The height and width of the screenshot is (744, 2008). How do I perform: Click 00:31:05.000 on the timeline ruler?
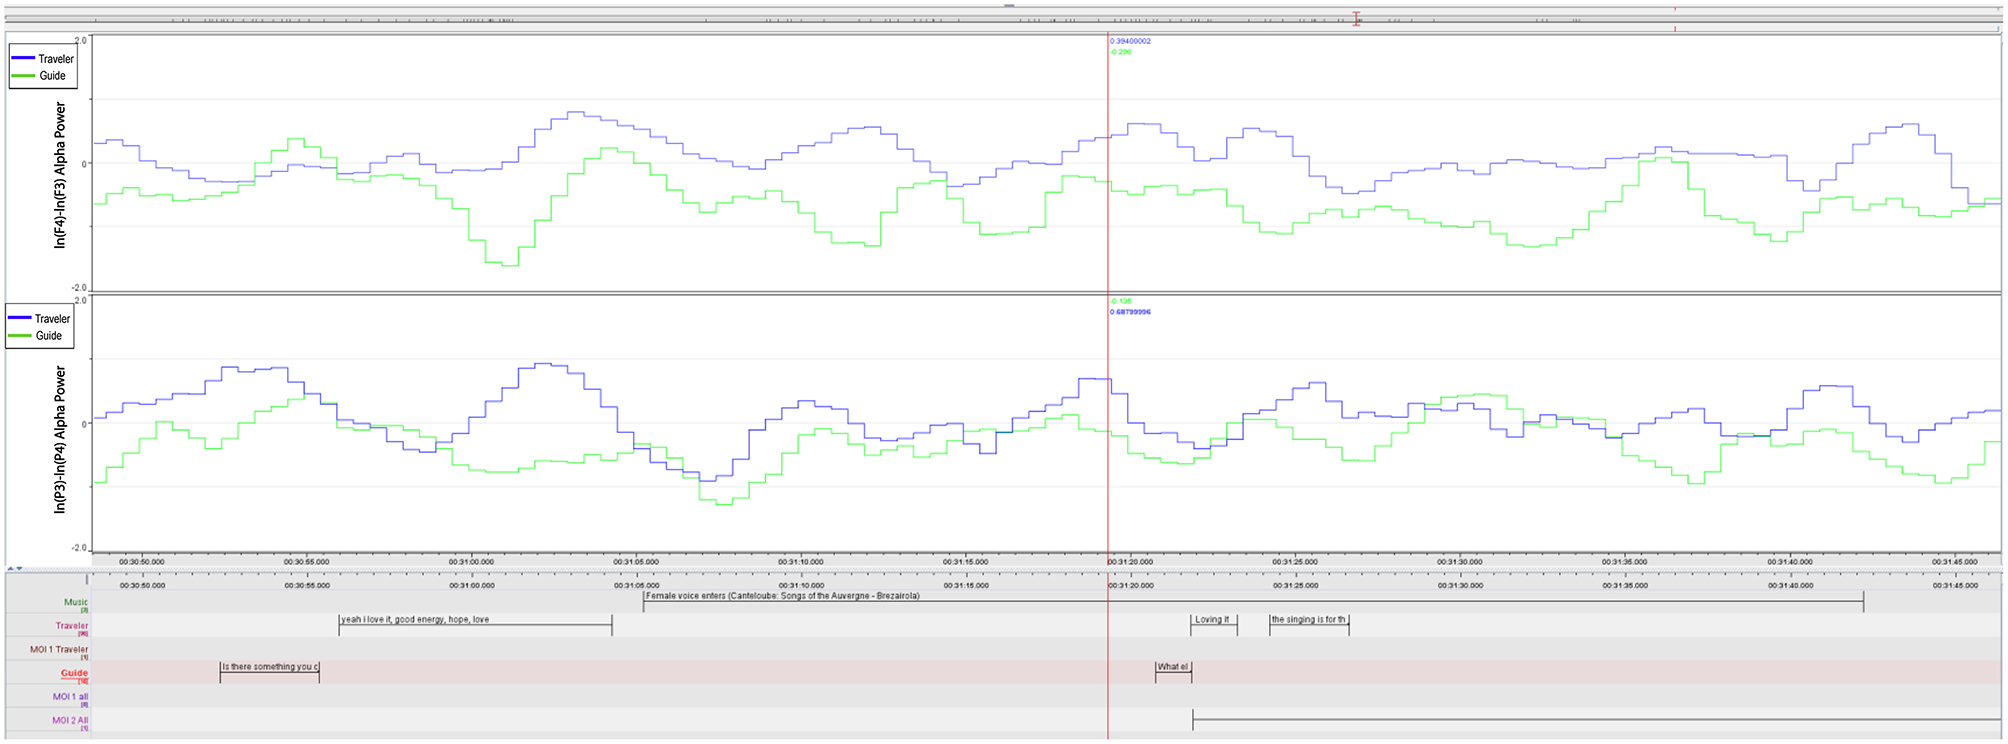[636, 562]
